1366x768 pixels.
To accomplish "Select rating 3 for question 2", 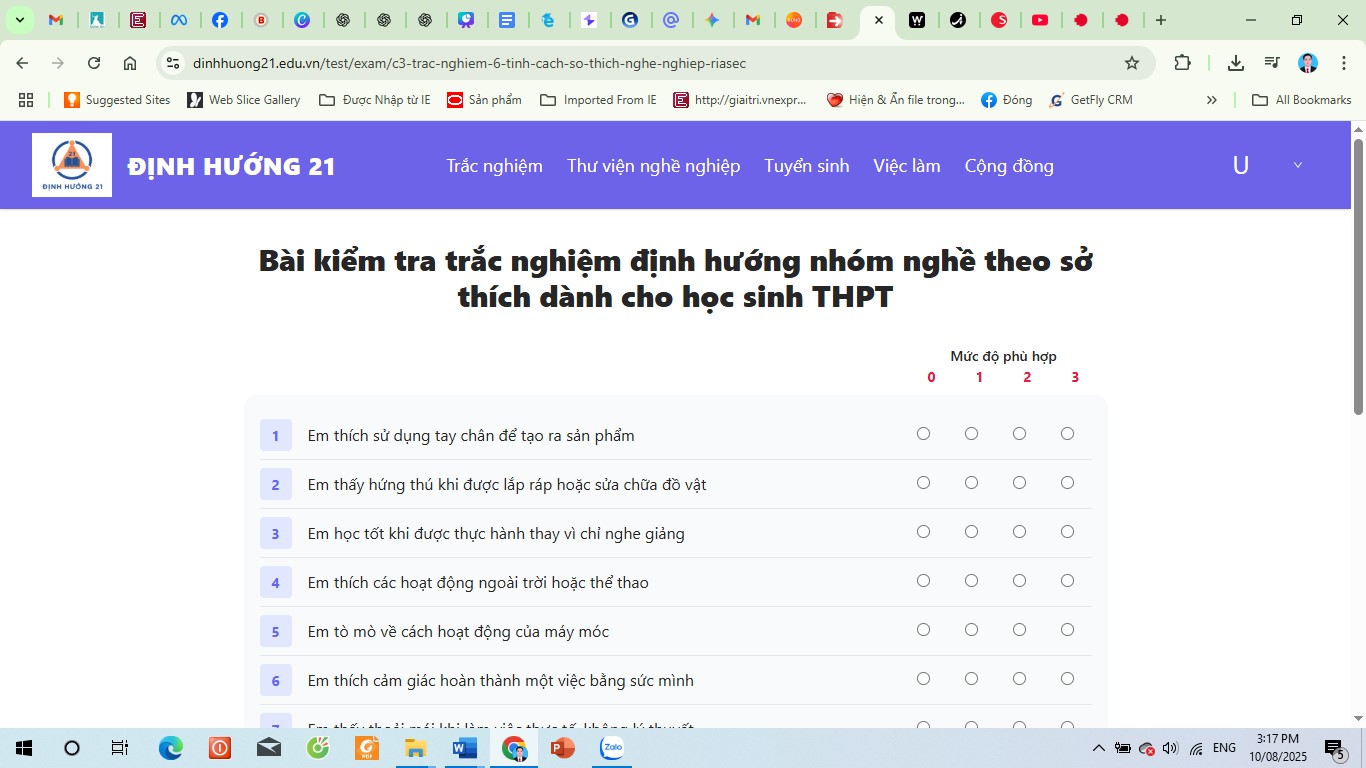I will (1067, 483).
